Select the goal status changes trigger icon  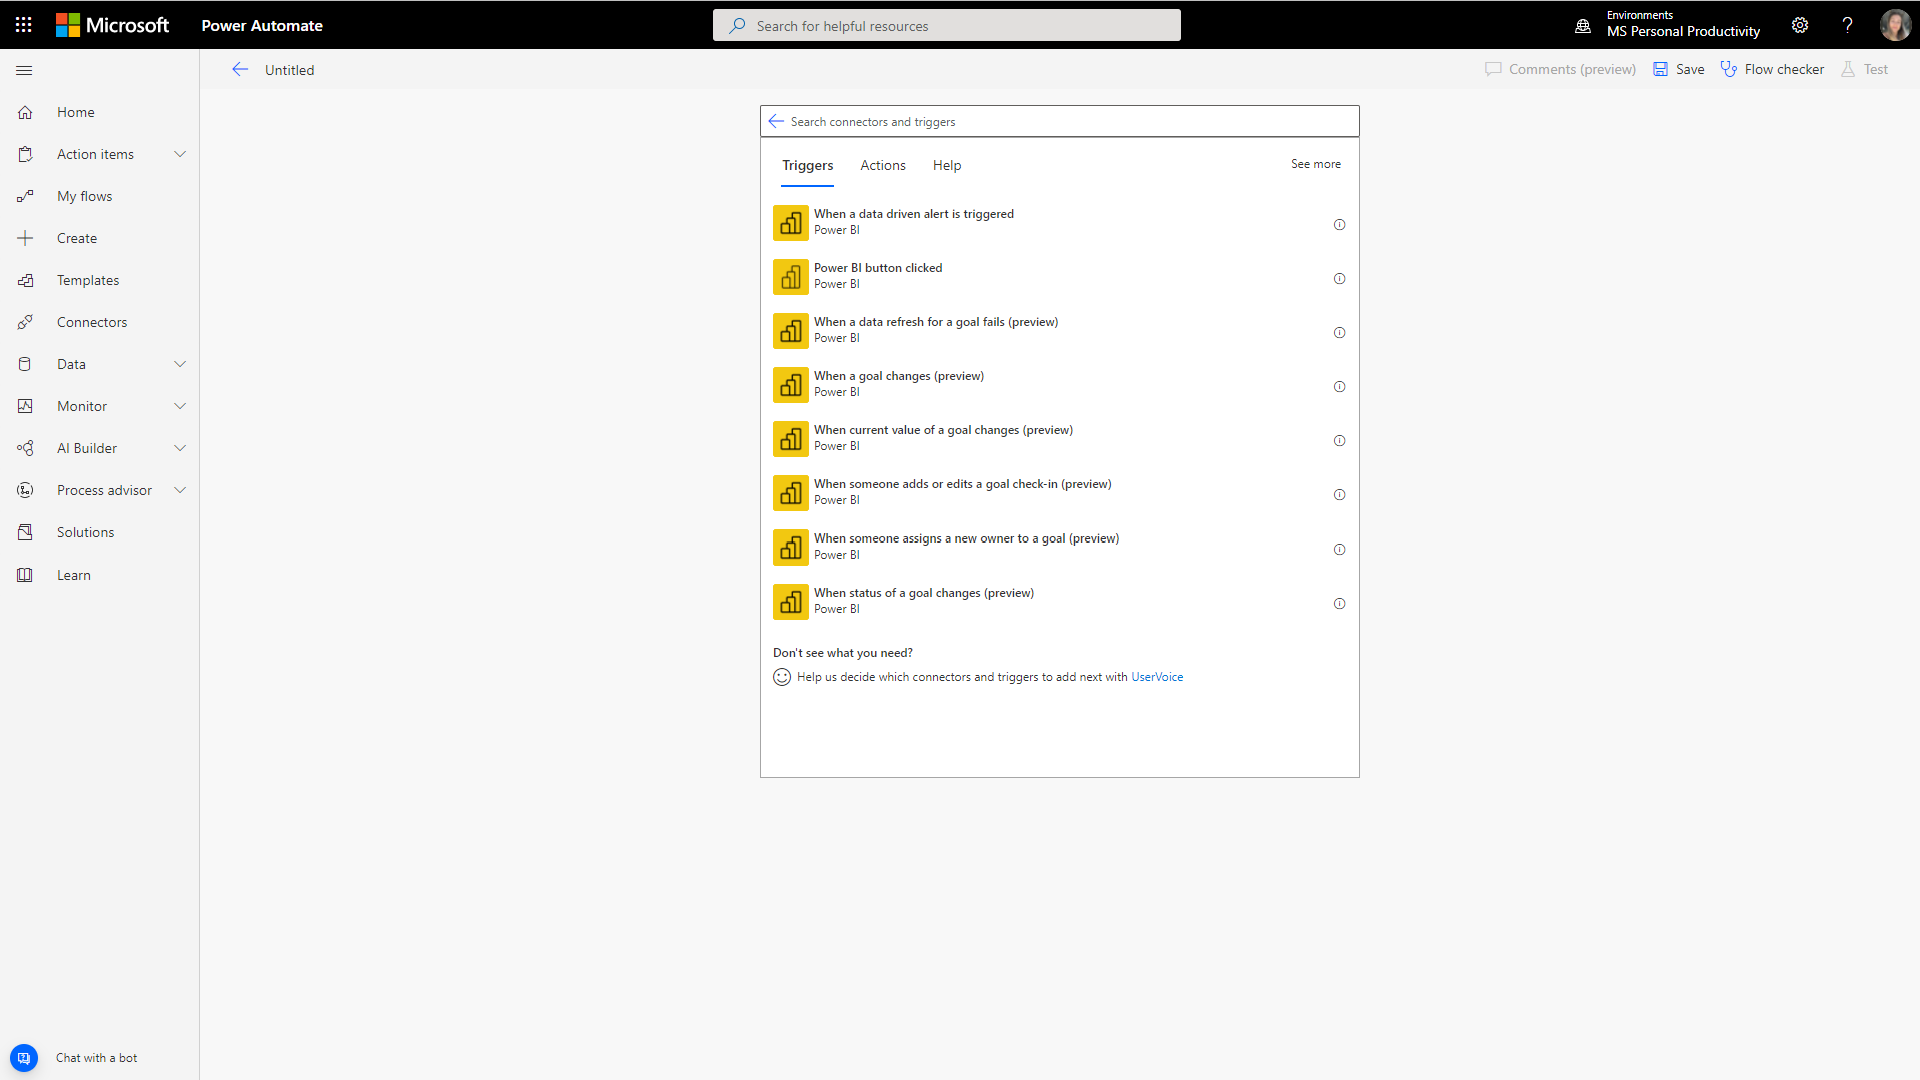tap(789, 600)
